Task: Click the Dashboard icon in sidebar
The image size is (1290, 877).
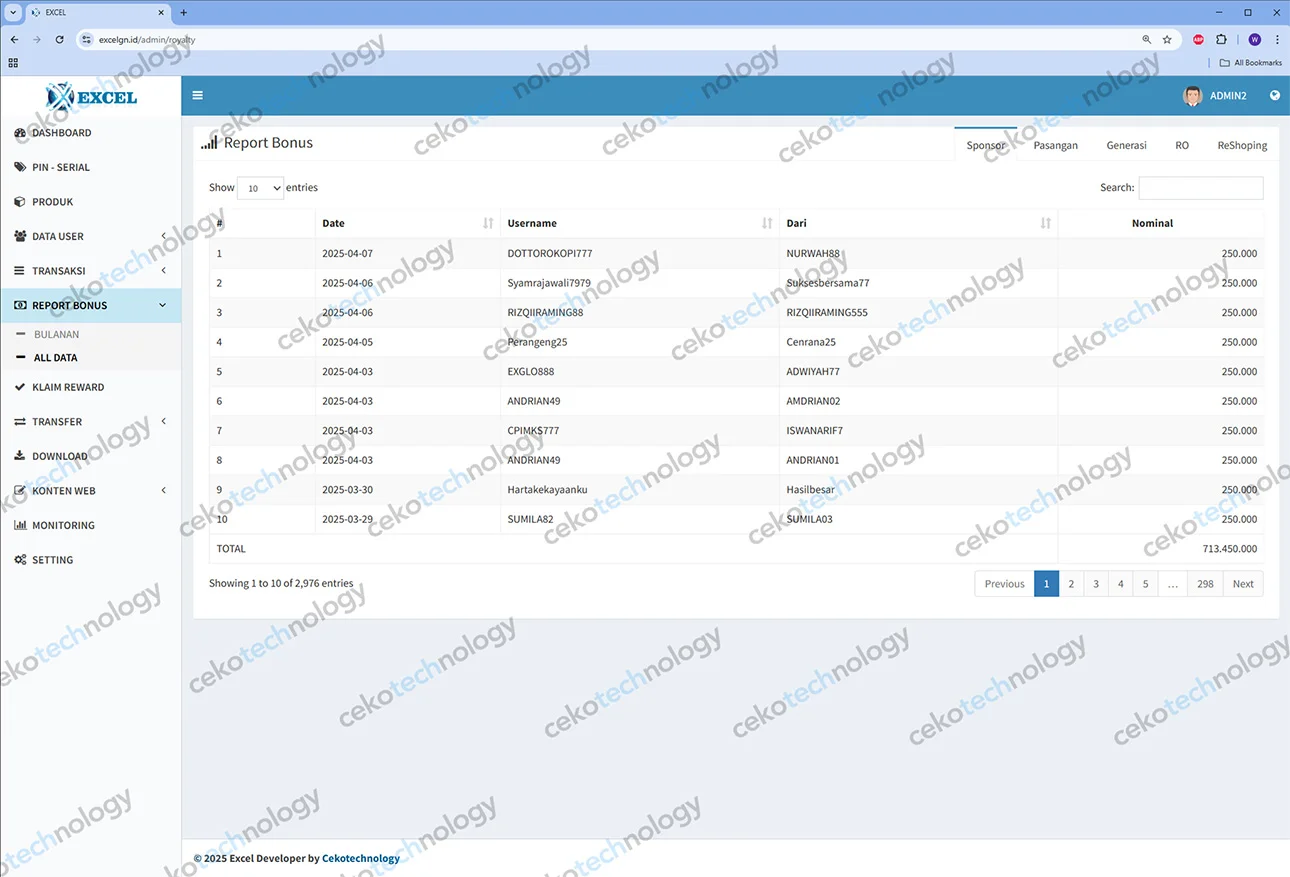Action: (x=20, y=133)
